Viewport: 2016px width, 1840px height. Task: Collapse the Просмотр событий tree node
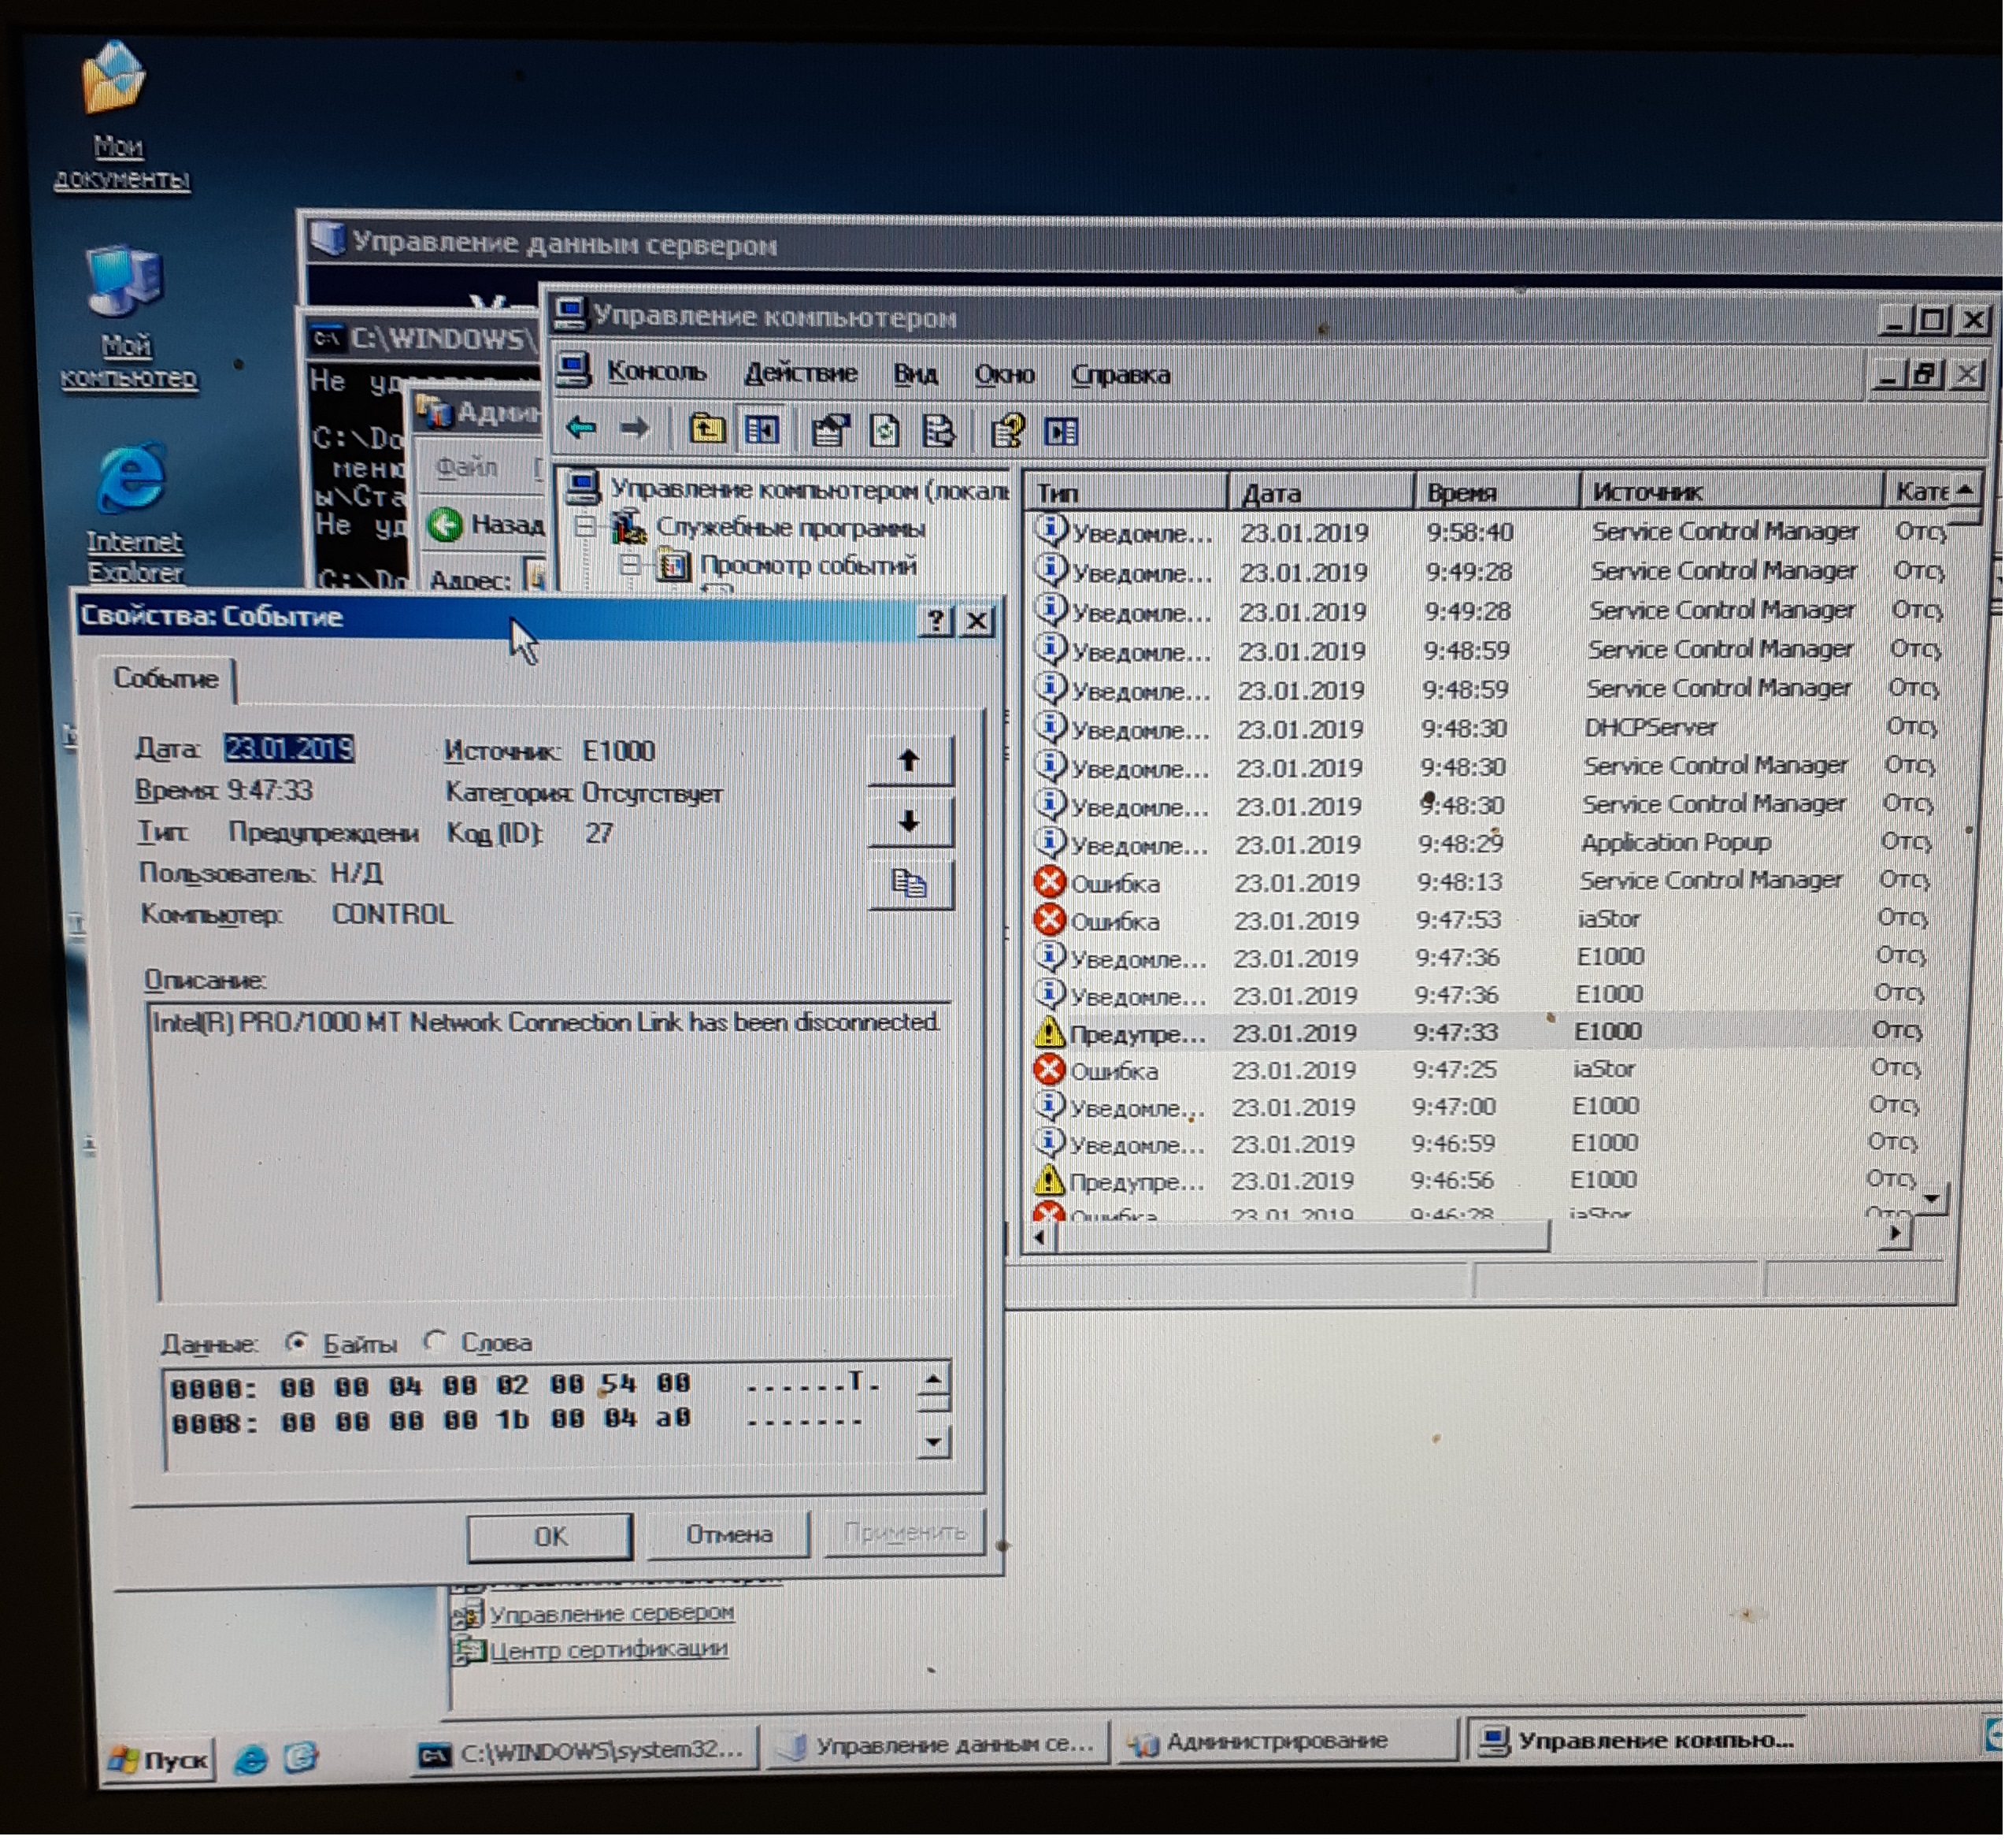pos(630,565)
